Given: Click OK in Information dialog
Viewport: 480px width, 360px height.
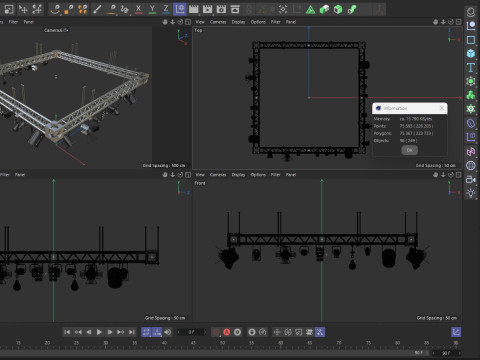Looking at the screenshot, I should click(x=409, y=150).
